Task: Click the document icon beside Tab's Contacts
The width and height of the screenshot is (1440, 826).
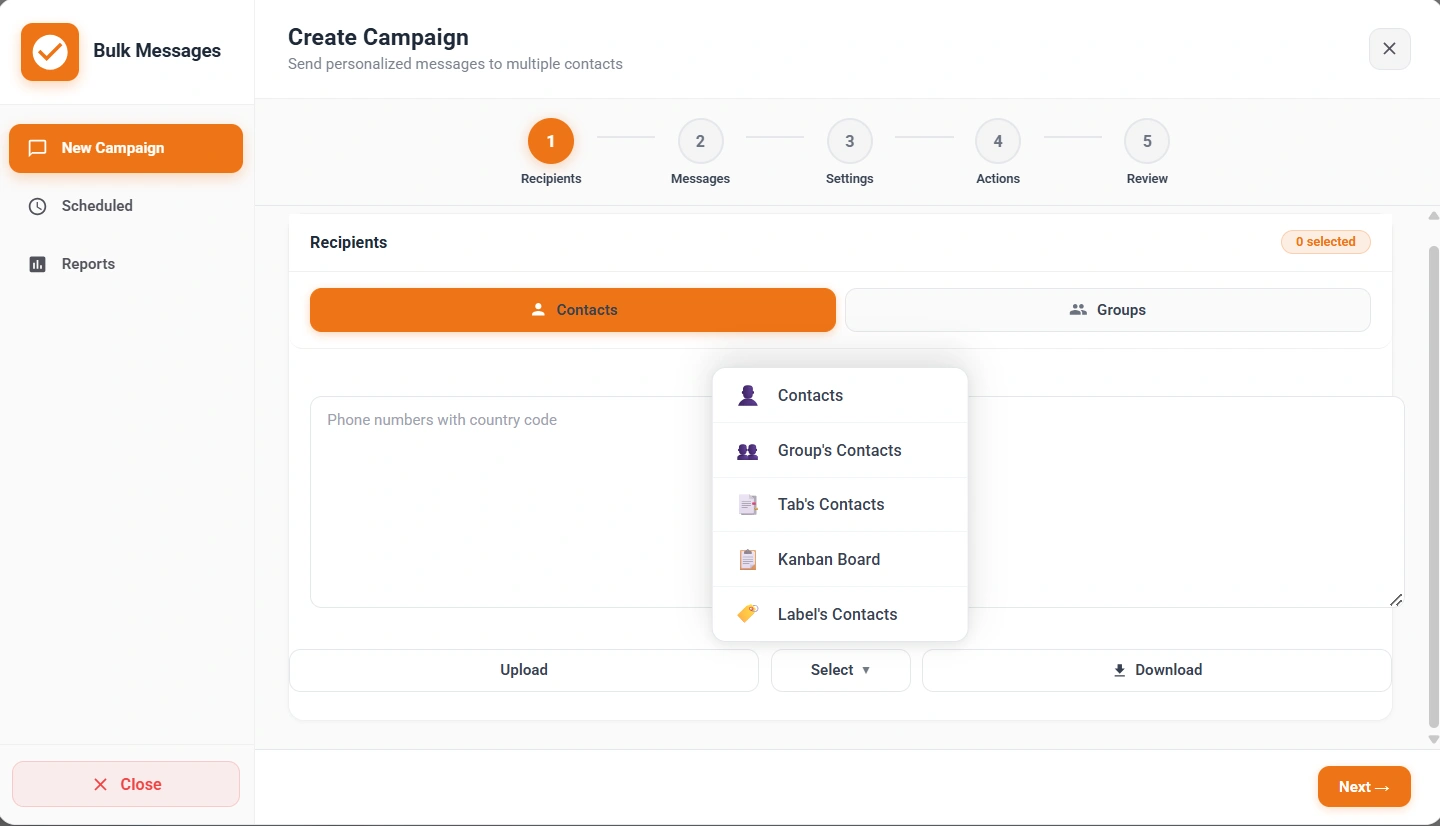Action: [748, 505]
